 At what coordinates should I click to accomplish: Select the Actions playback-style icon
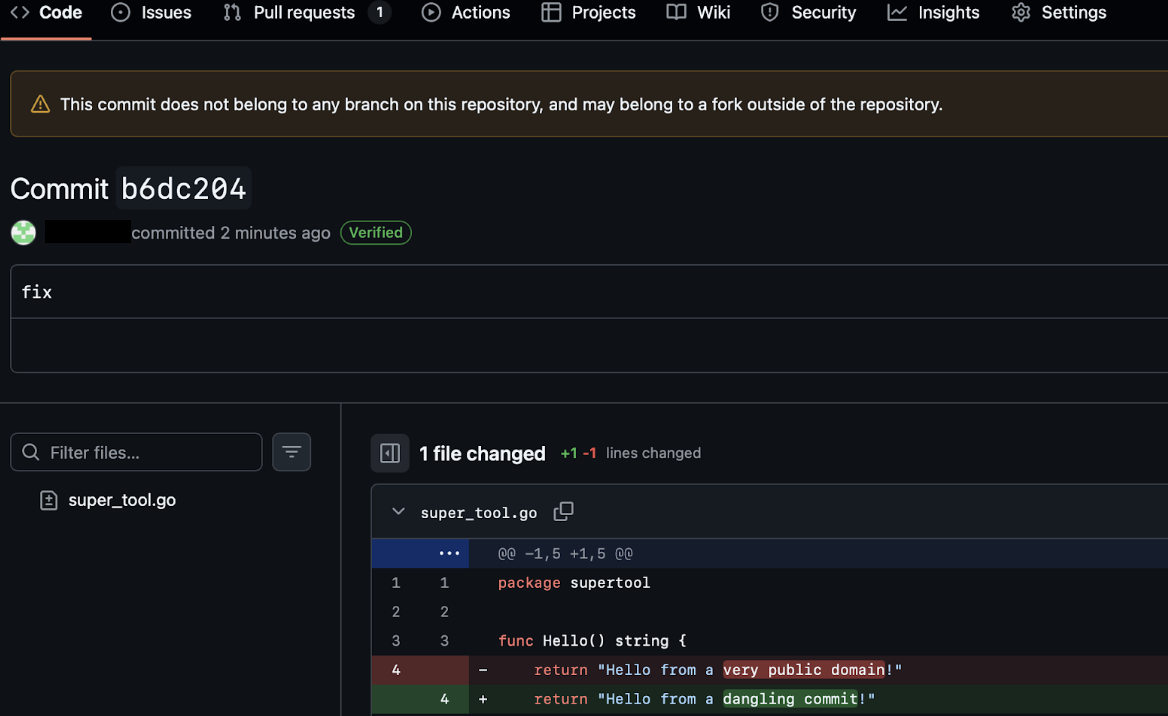click(430, 13)
